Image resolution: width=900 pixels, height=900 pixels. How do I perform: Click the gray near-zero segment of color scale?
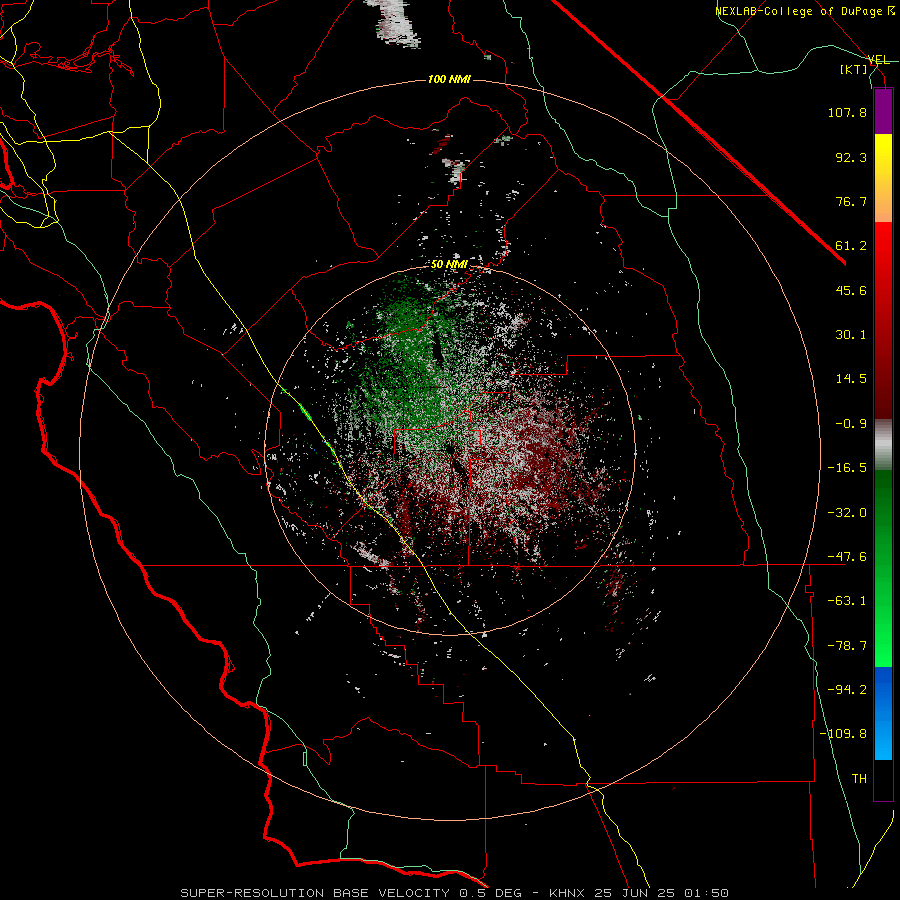pyautogui.click(x=883, y=445)
